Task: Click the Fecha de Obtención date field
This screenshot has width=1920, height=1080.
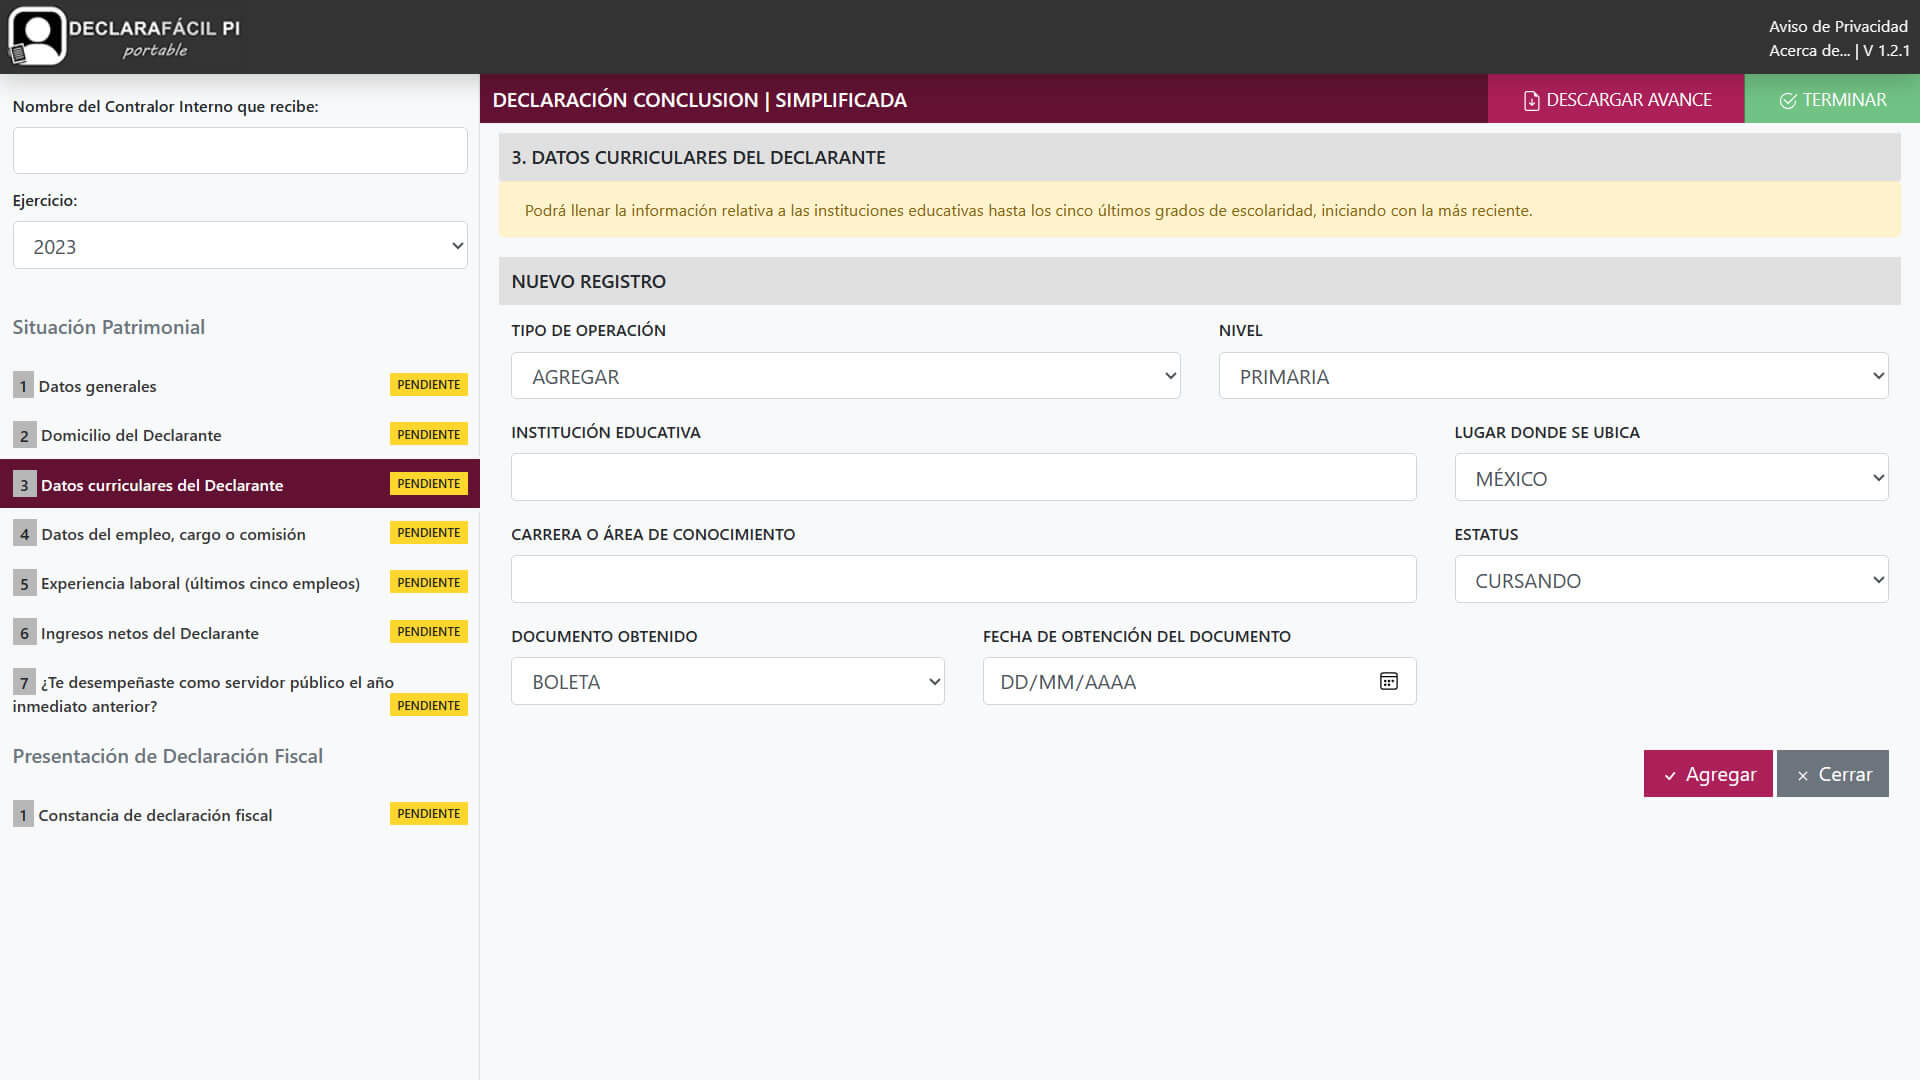Action: [1200, 681]
